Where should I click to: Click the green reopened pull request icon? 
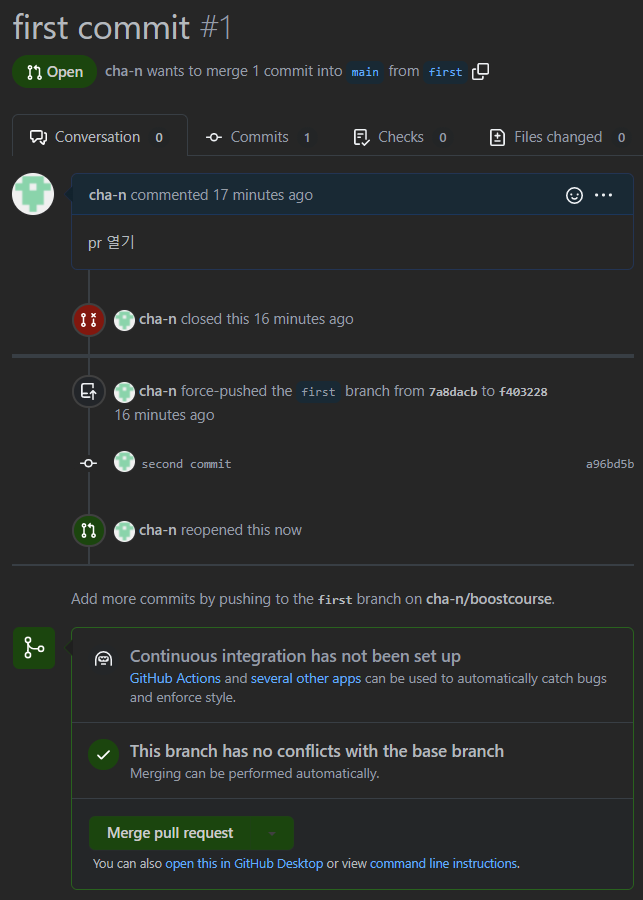[88, 530]
